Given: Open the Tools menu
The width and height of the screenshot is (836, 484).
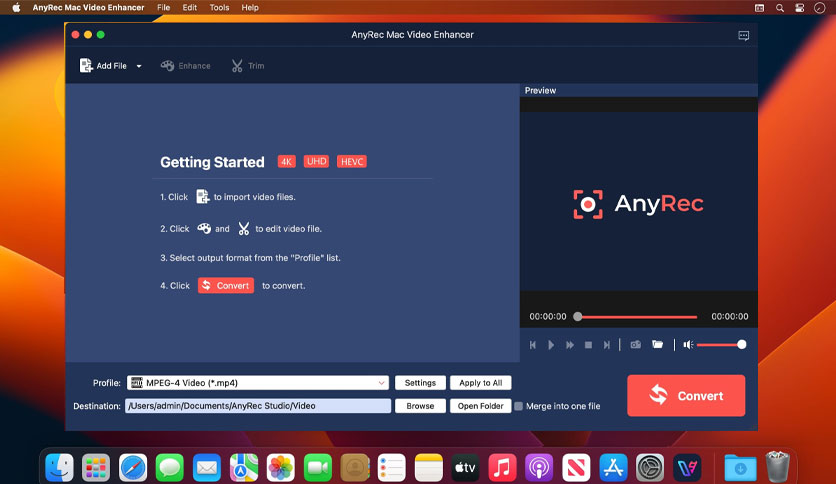Looking at the screenshot, I should tap(219, 7).
